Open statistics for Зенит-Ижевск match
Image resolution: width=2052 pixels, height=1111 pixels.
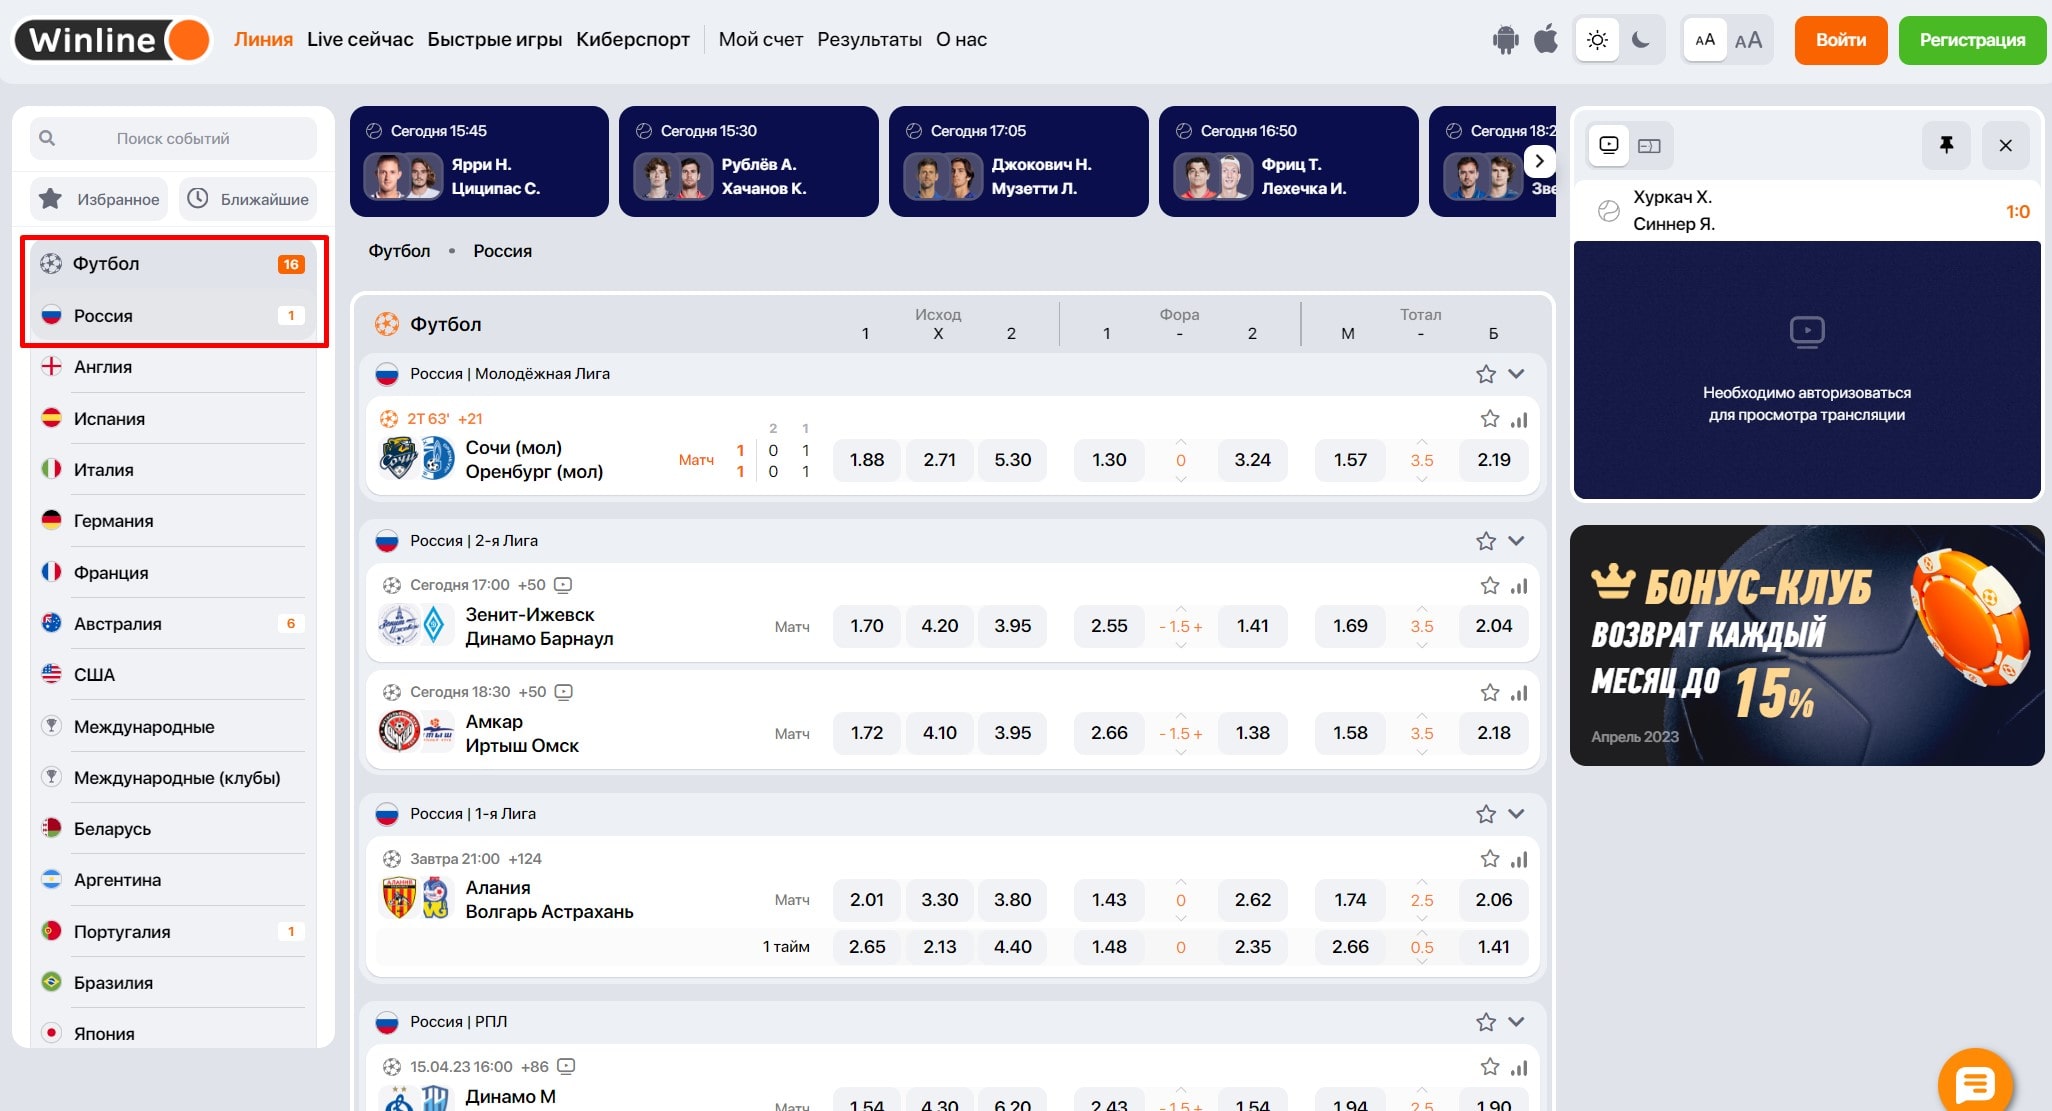click(1520, 586)
